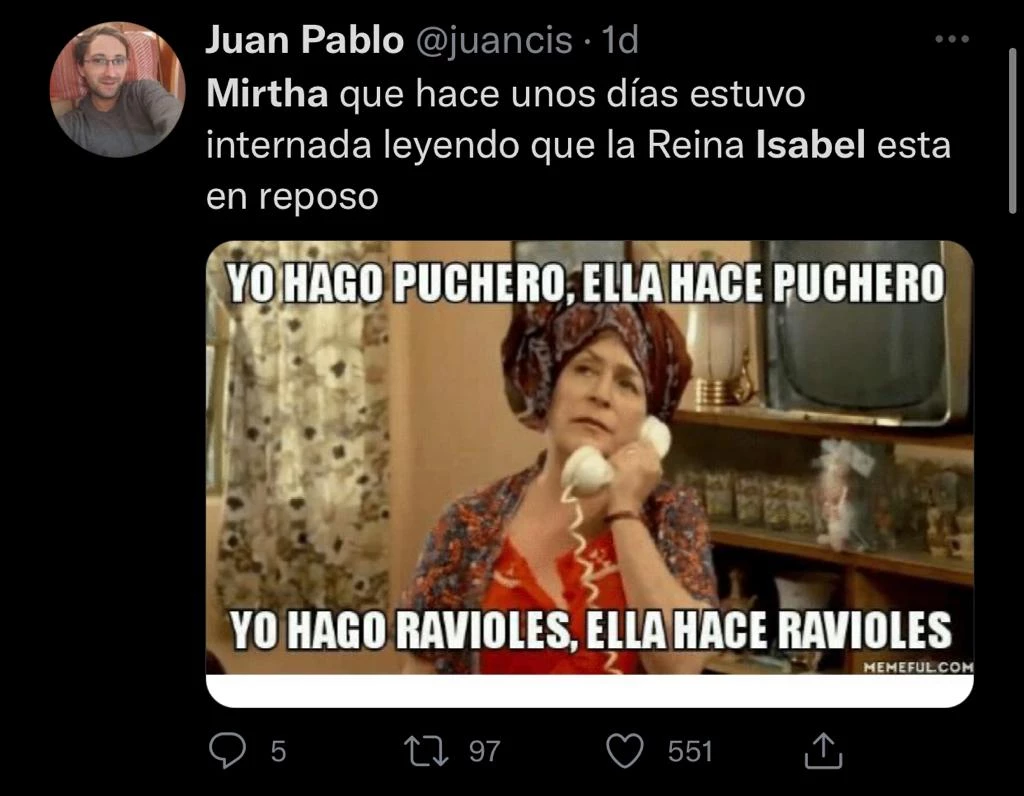Click the reply speech bubble icon
This screenshot has height=796, width=1024.
click(227, 750)
